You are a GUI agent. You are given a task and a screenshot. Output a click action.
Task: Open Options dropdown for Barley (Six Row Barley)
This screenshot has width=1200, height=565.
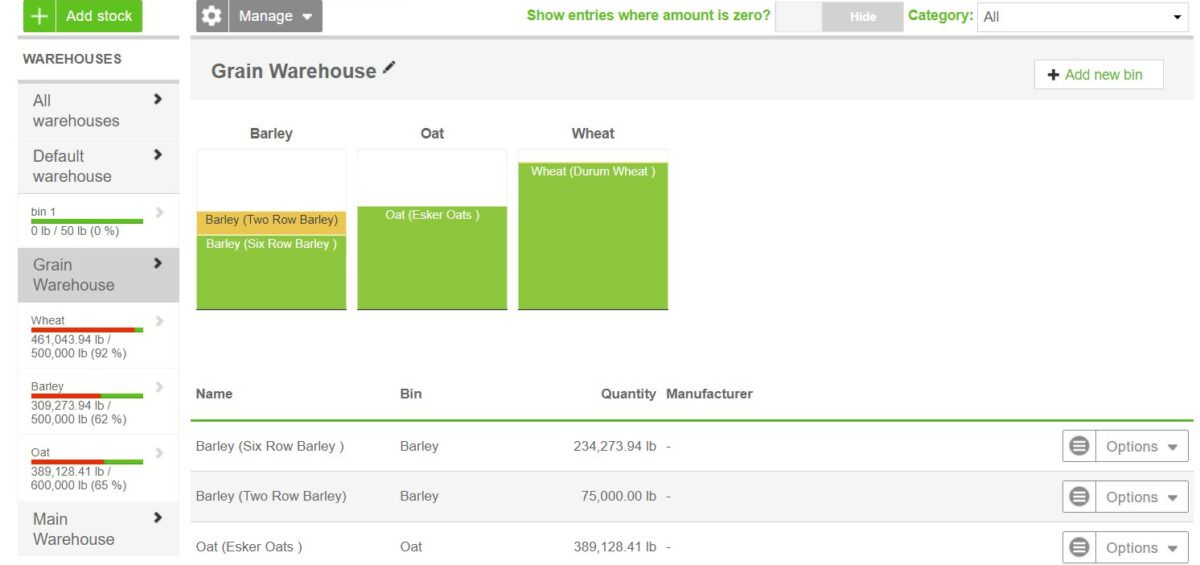(x=1142, y=447)
